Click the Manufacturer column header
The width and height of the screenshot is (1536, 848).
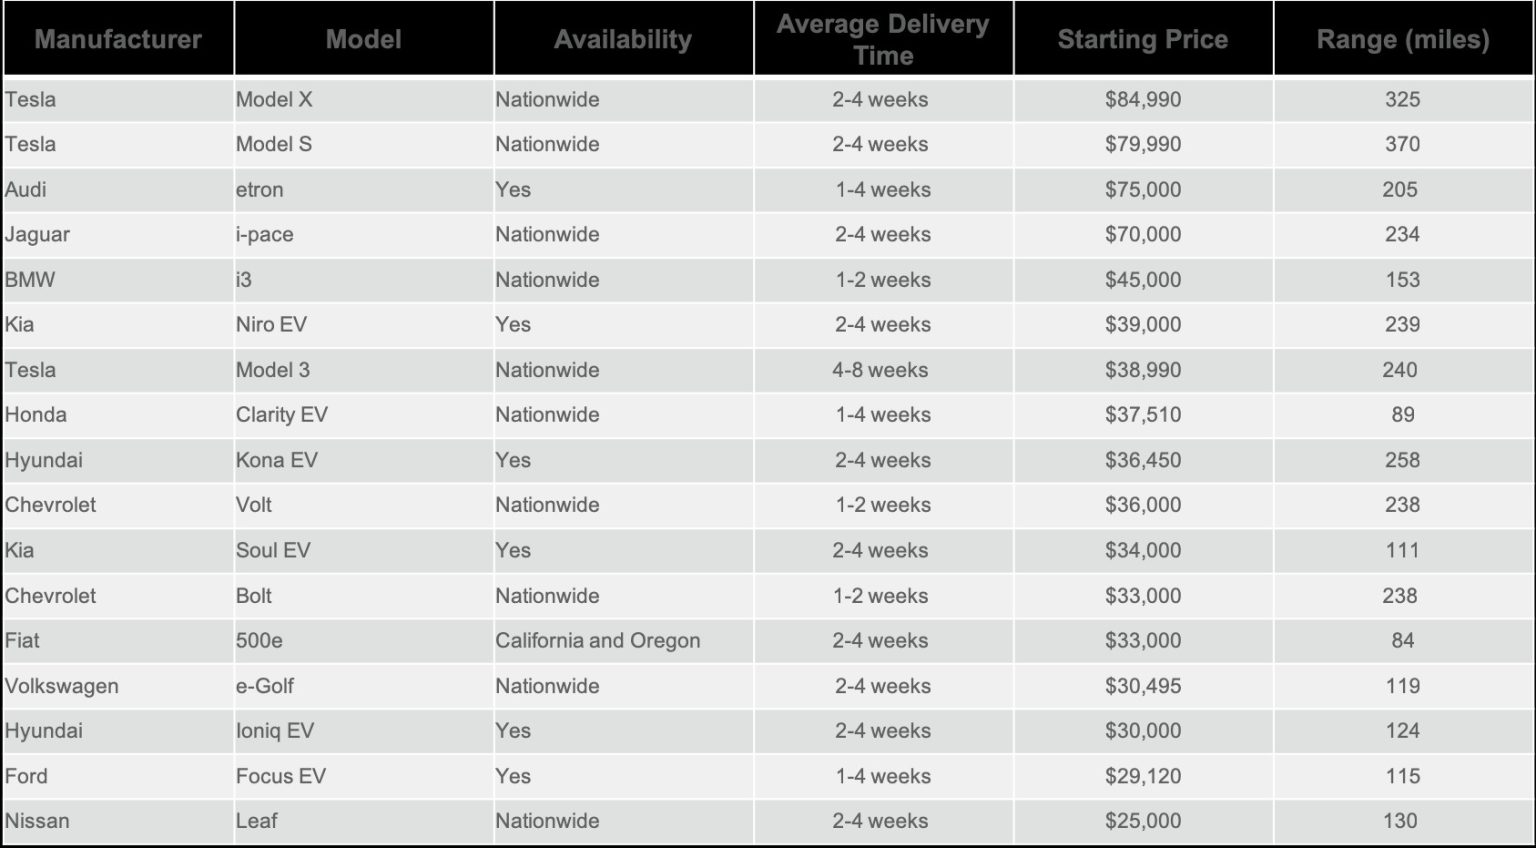coord(118,39)
